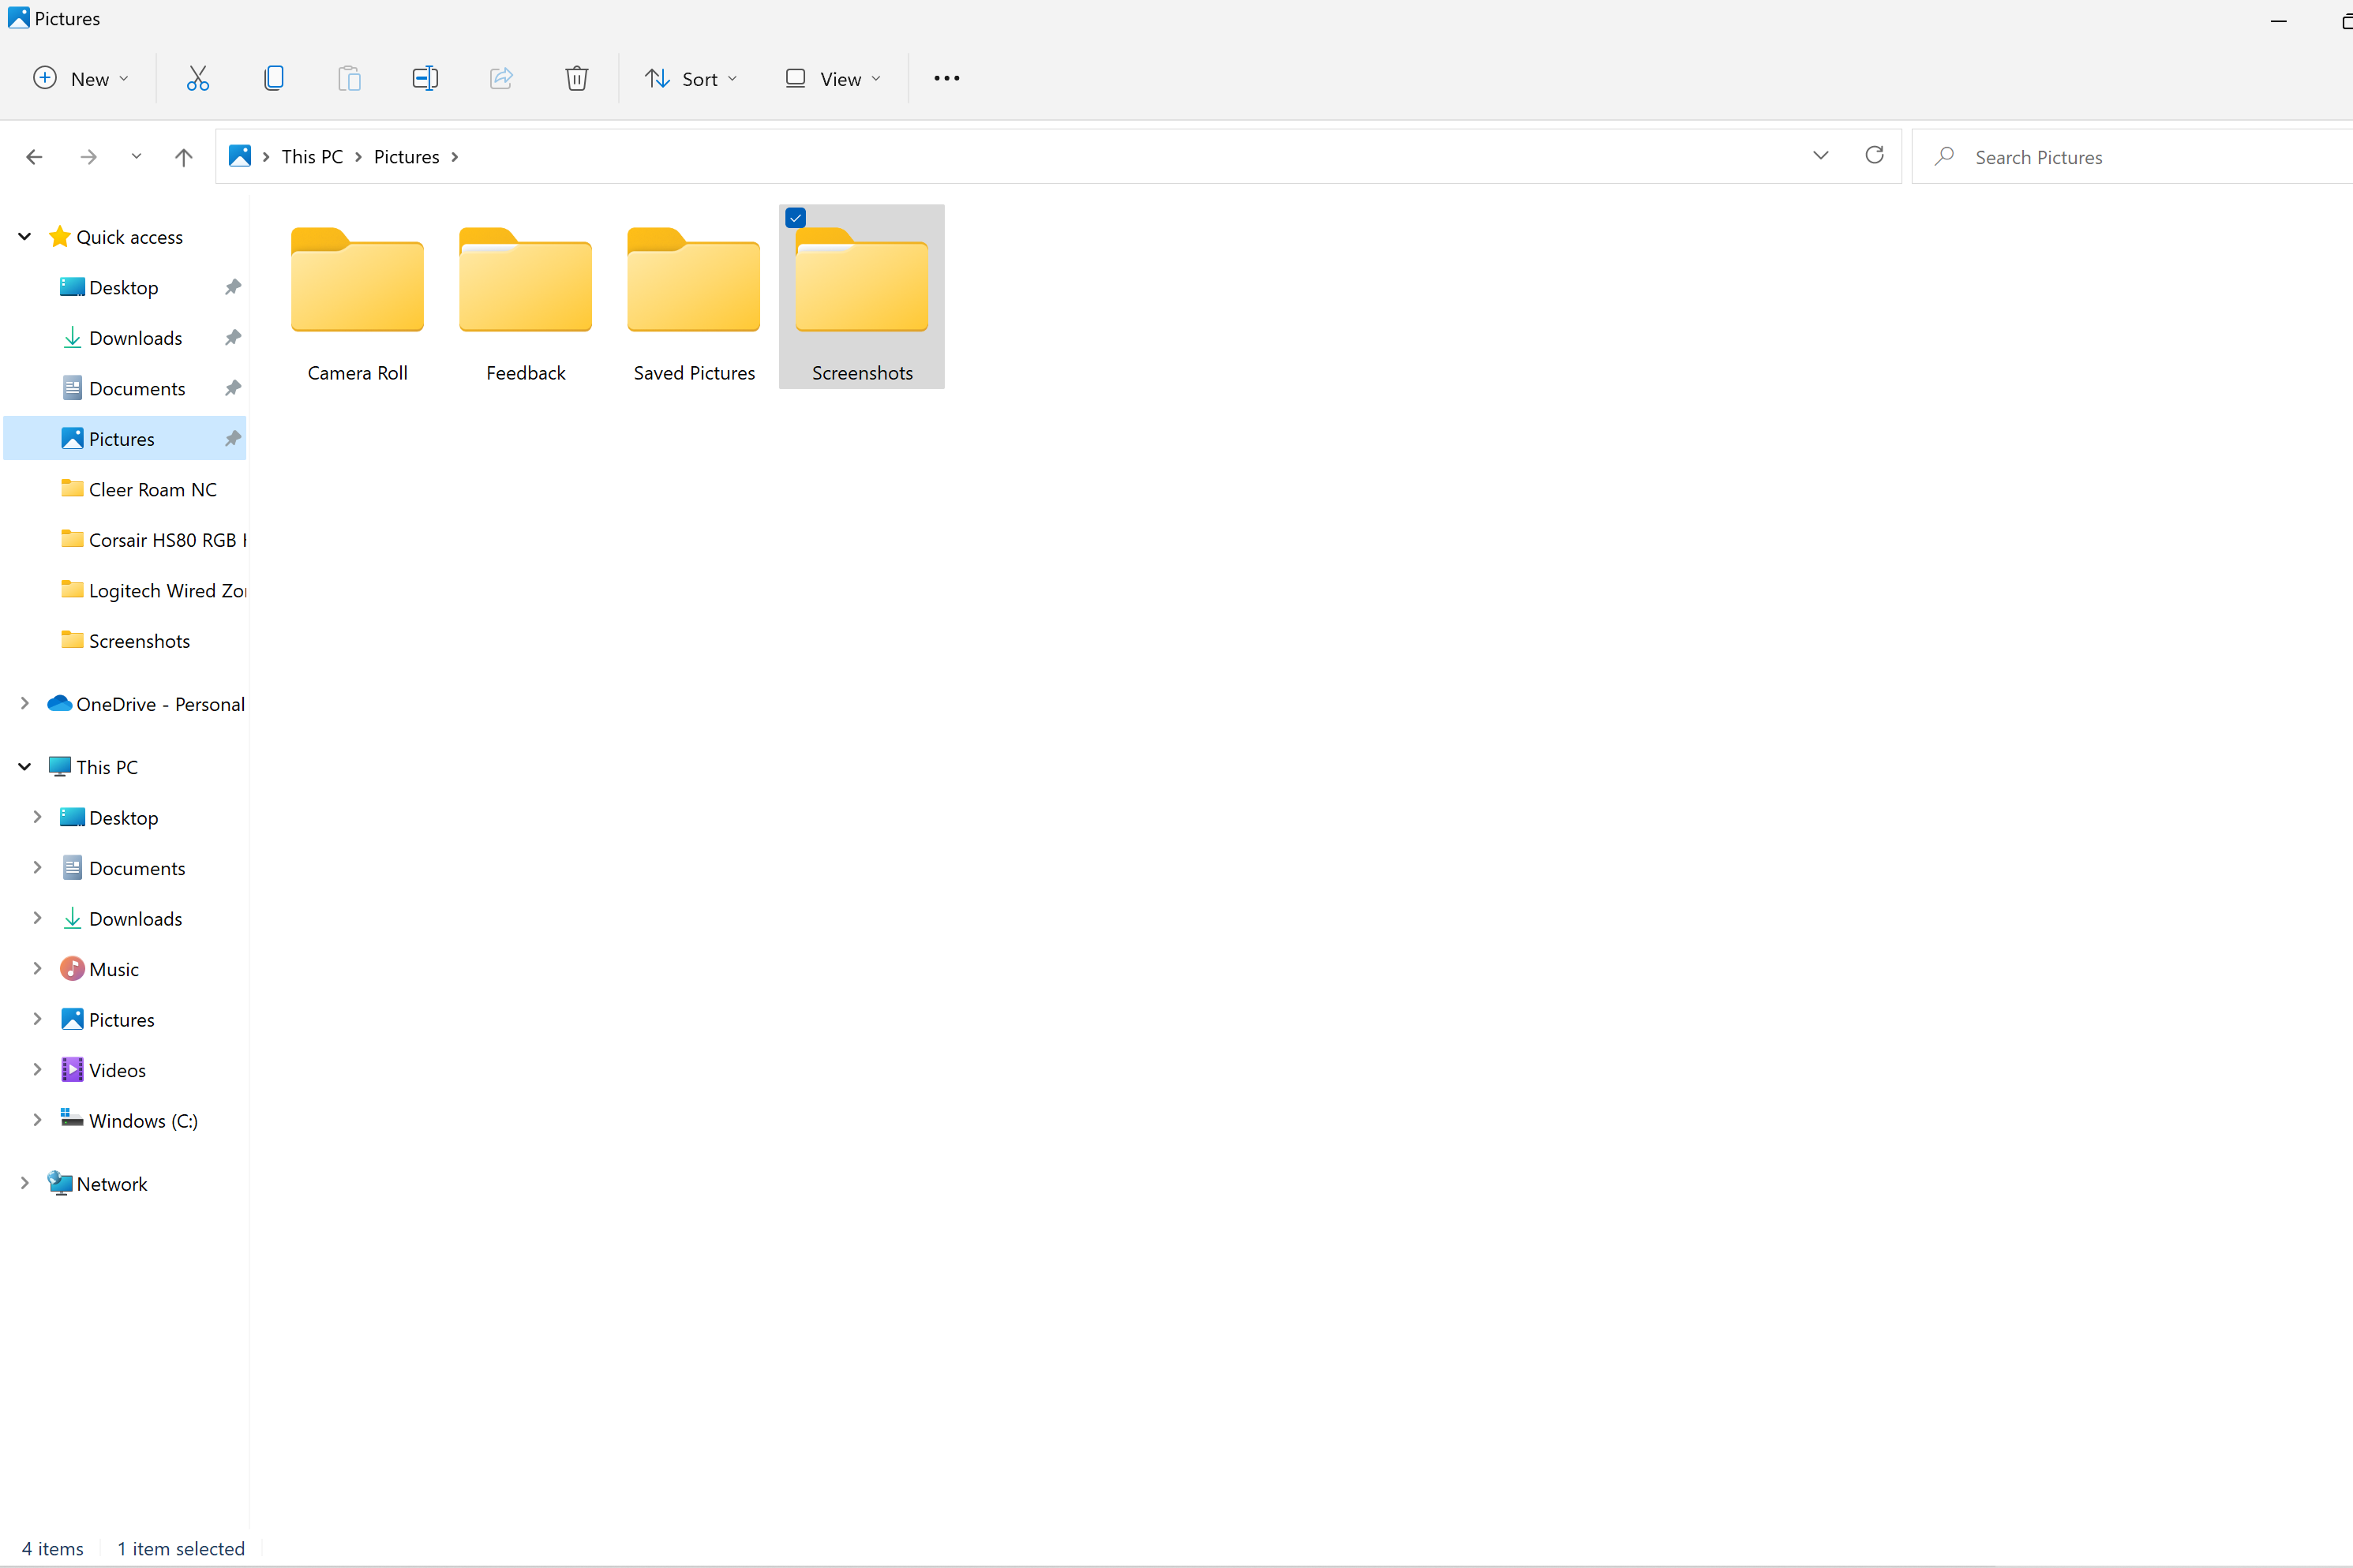Click pin icon next to Pictures
The width and height of the screenshot is (2353, 1568).
(x=233, y=438)
